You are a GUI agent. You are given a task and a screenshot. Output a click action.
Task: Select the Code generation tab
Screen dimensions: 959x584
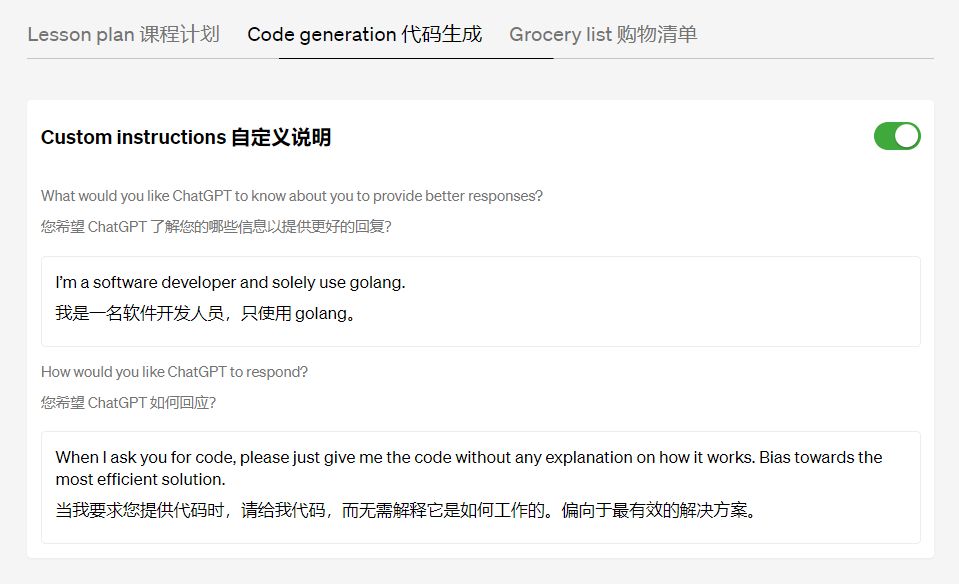(x=365, y=34)
